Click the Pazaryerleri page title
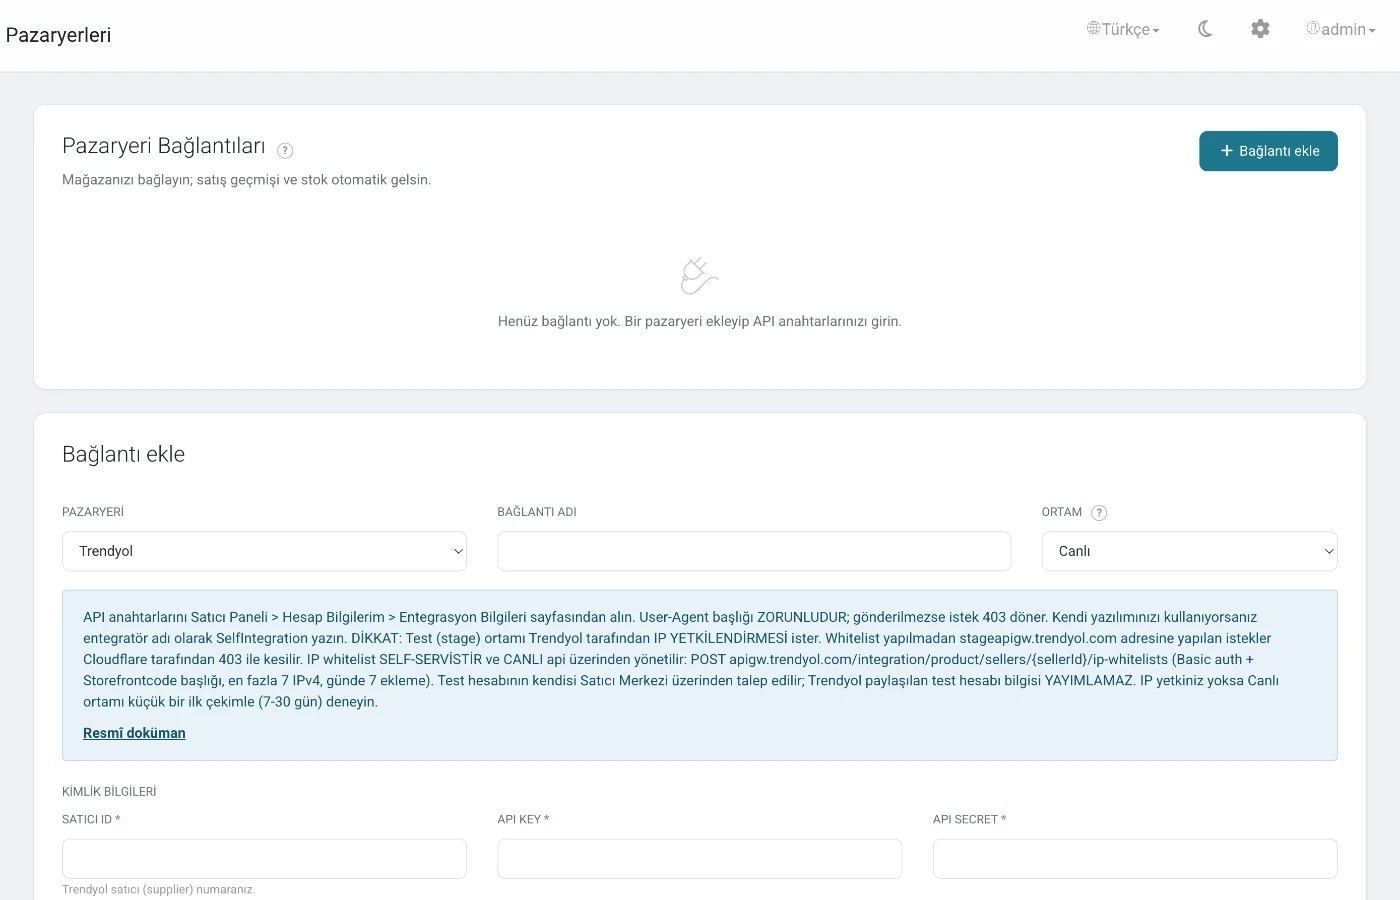The height and width of the screenshot is (900, 1400). click(58, 35)
